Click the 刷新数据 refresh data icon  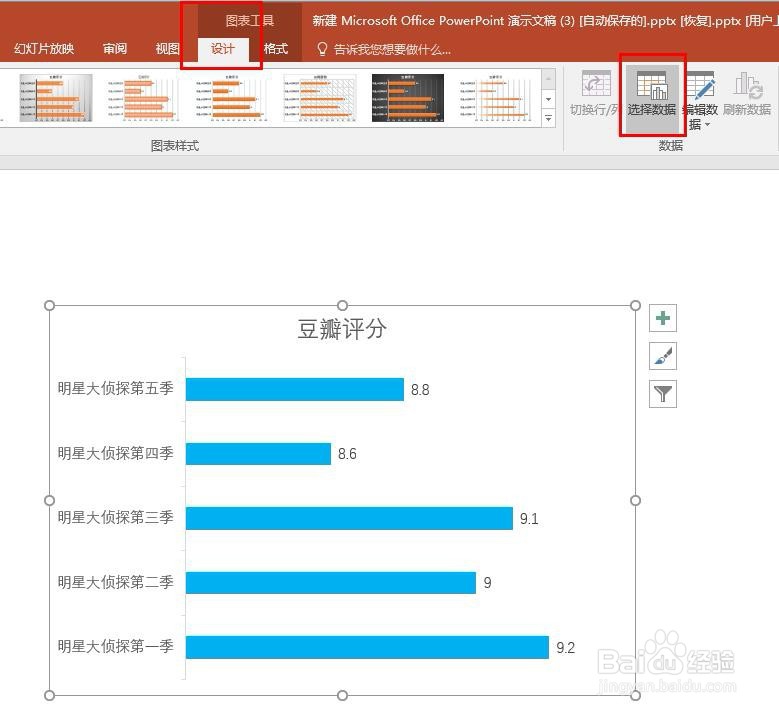pyautogui.click(x=748, y=84)
